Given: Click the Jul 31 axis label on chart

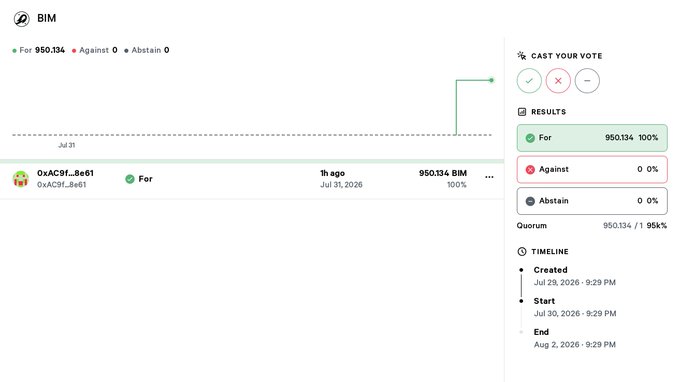Looking at the screenshot, I should tap(66, 145).
